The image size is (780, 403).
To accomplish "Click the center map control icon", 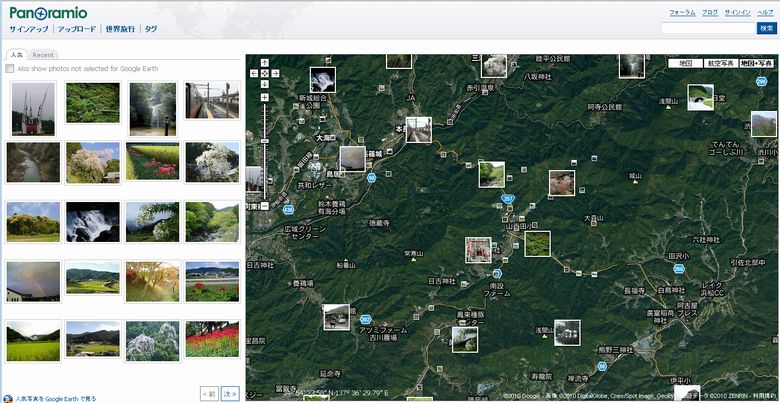I will pos(264,73).
